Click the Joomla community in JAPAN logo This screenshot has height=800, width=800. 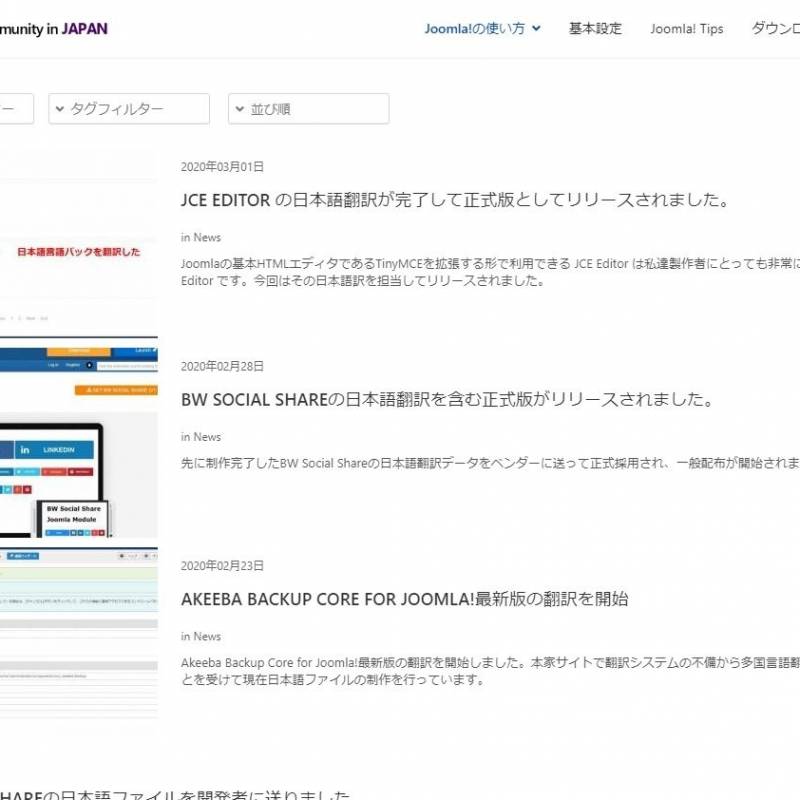pos(54,29)
